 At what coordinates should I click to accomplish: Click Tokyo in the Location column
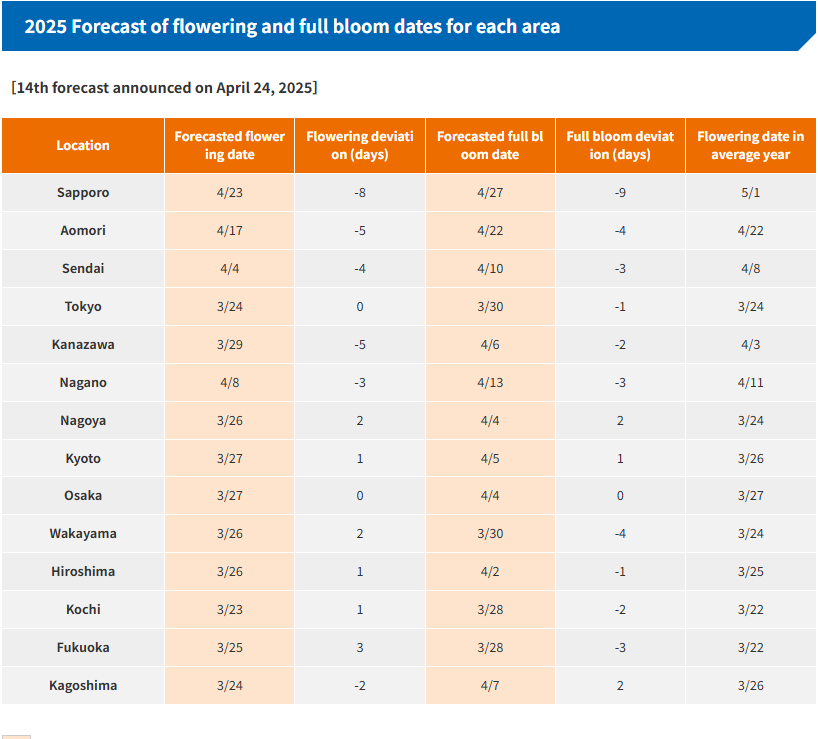tap(83, 306)
